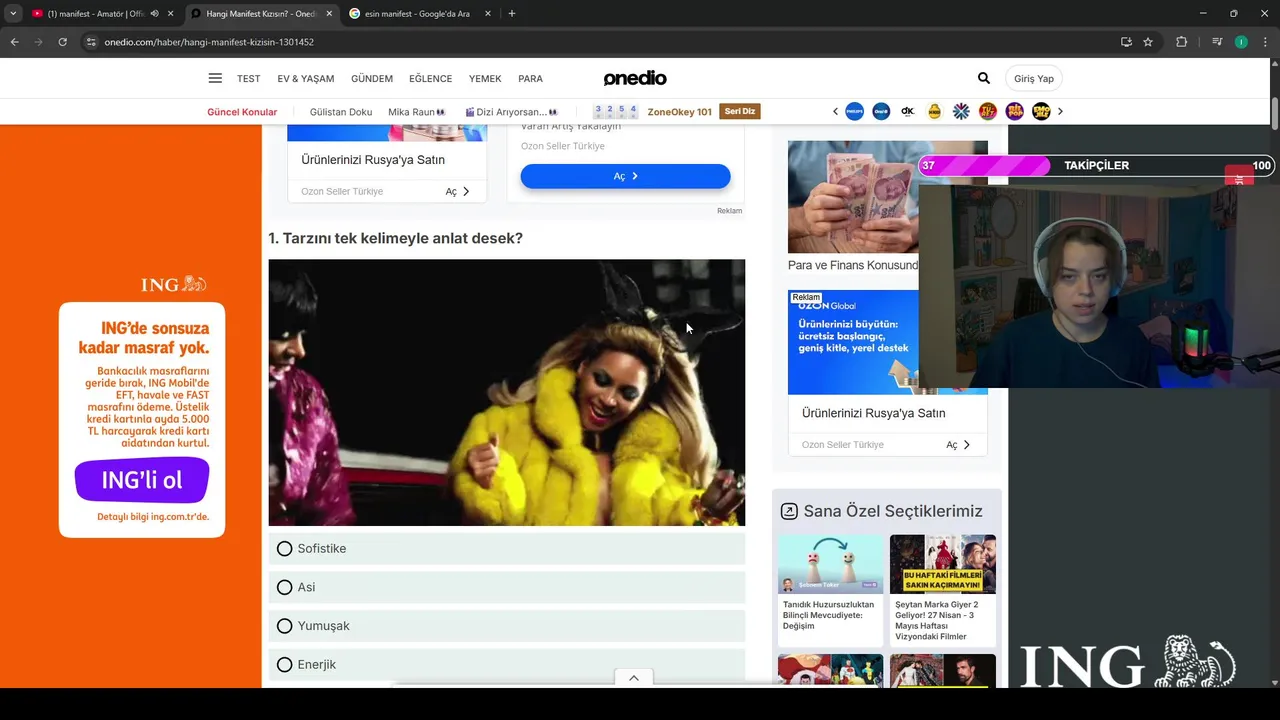Click the Seri Diz button
Viewport: 1280px width, 720px height.
pos(740,111)
